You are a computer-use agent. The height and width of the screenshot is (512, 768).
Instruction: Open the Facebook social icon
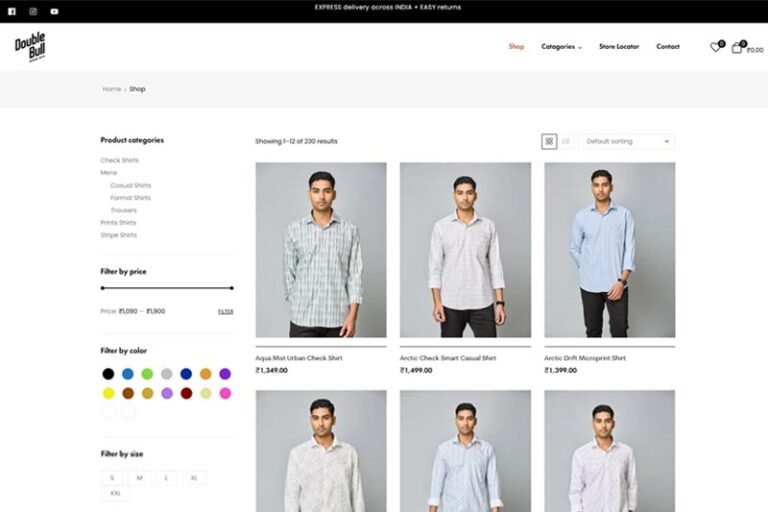coord(12,11)
